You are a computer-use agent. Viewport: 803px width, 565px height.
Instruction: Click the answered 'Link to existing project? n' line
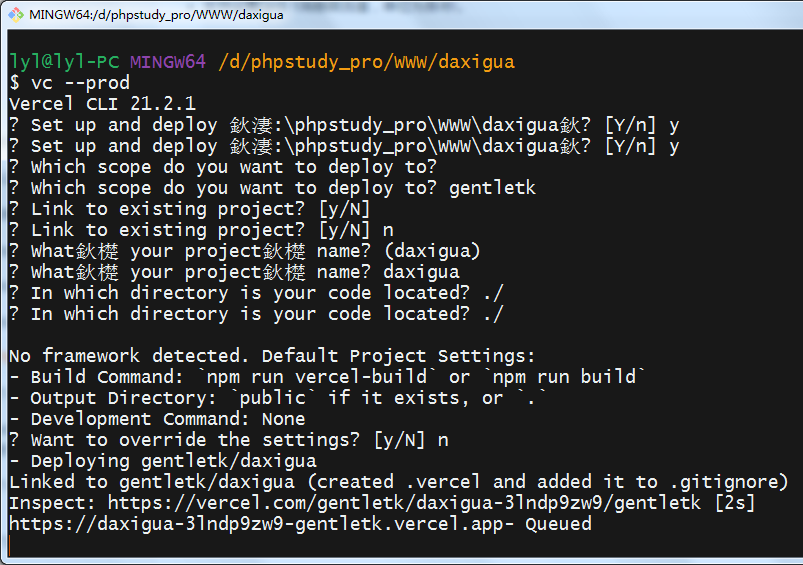pos(200,230)
